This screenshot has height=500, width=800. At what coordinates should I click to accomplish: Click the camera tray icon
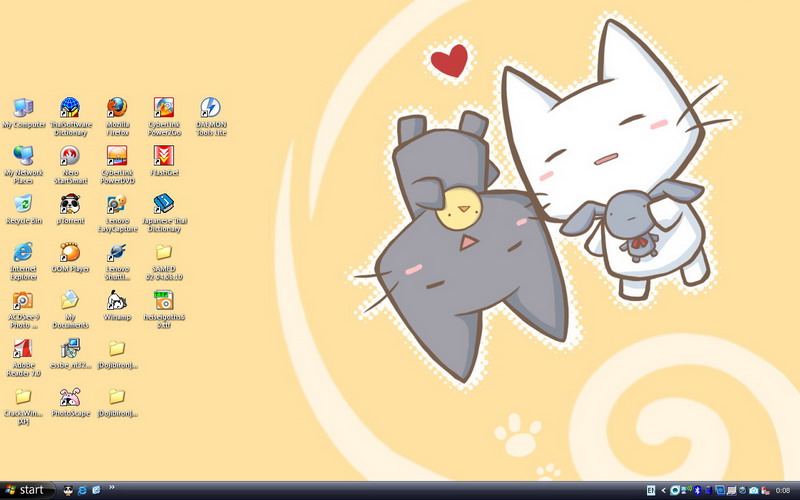754,490
